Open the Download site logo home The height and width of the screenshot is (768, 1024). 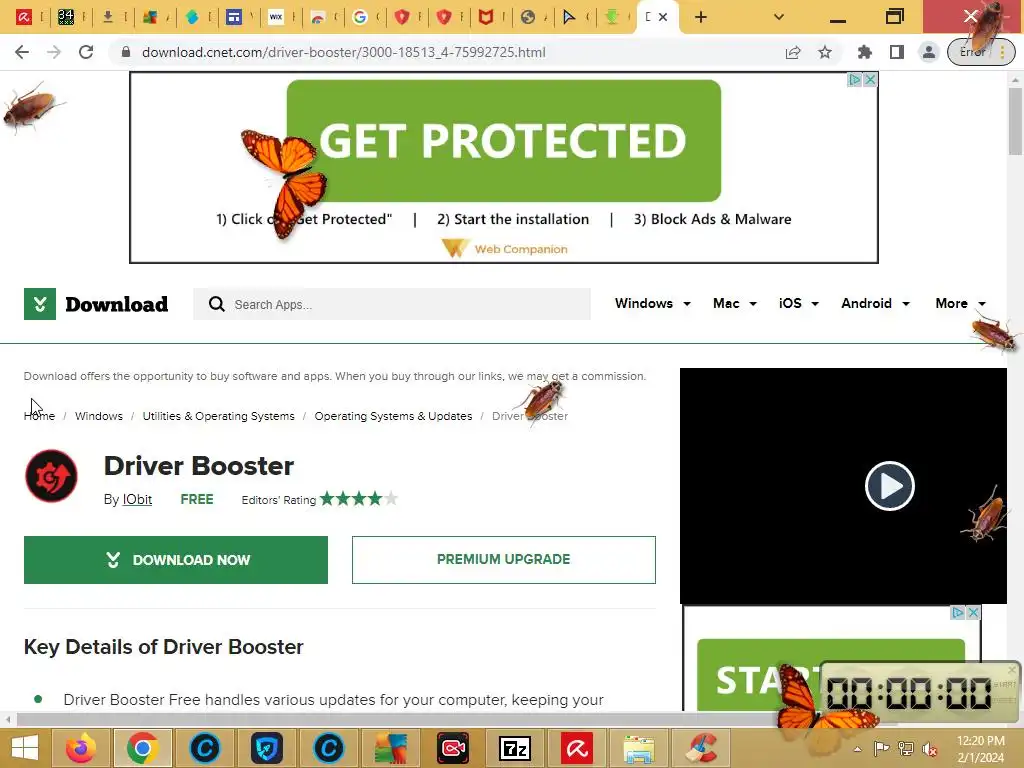coord(96,304)
